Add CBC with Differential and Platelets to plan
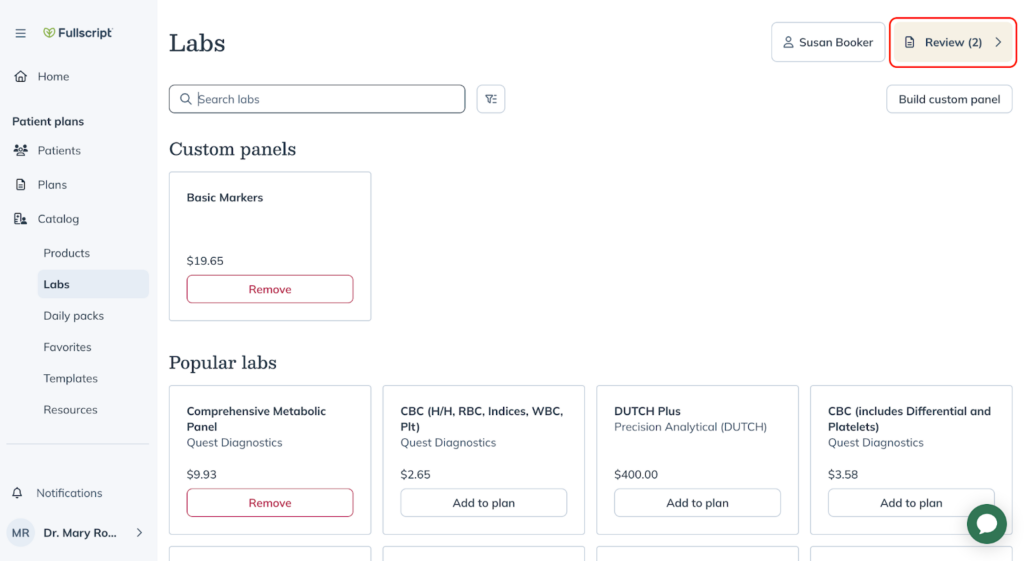1024x561 pixels. [x=911, y=503]
